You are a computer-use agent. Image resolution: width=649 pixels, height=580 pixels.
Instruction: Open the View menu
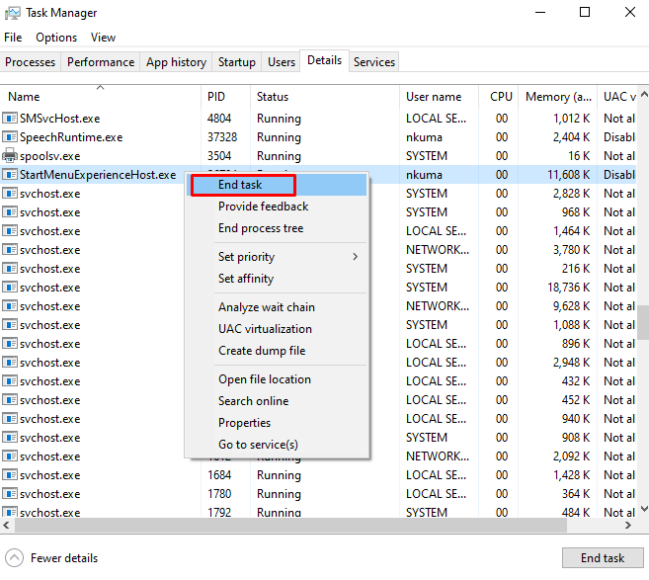click(103, 38)
